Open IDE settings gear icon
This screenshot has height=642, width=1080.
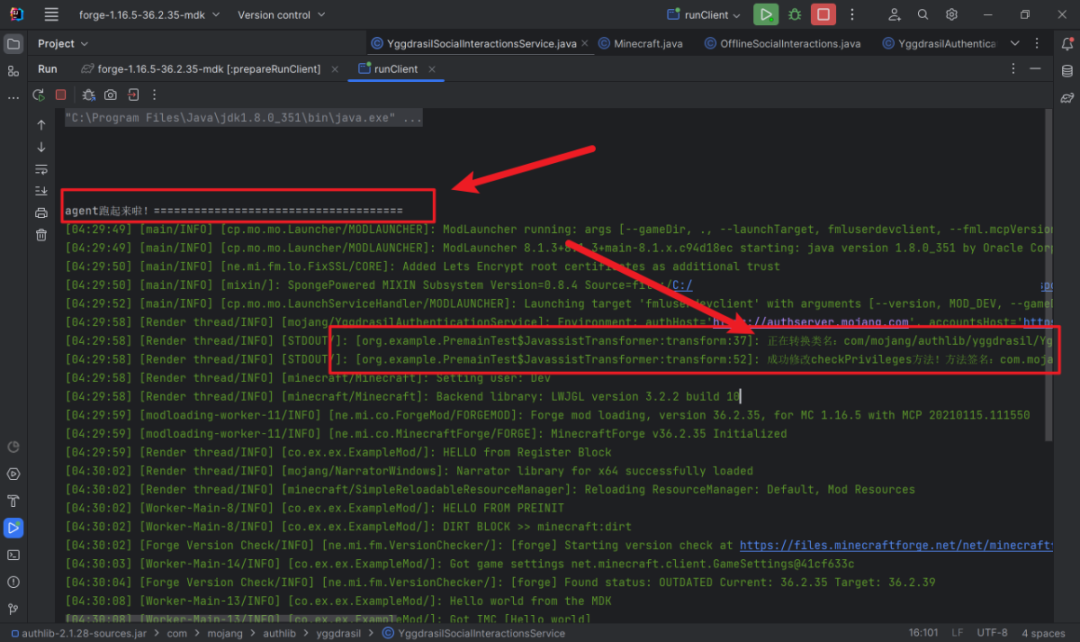(x=952, y=14)
